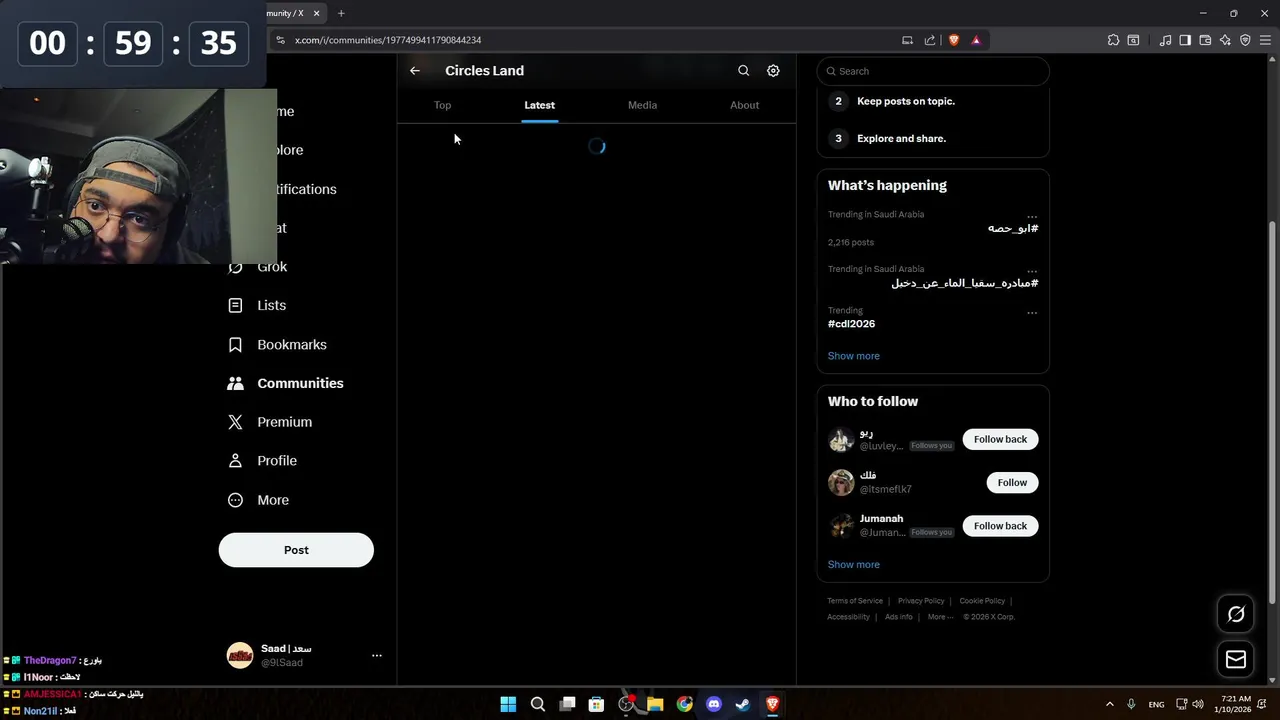
Task: Click the X search input field
Action: pos(933,71)
